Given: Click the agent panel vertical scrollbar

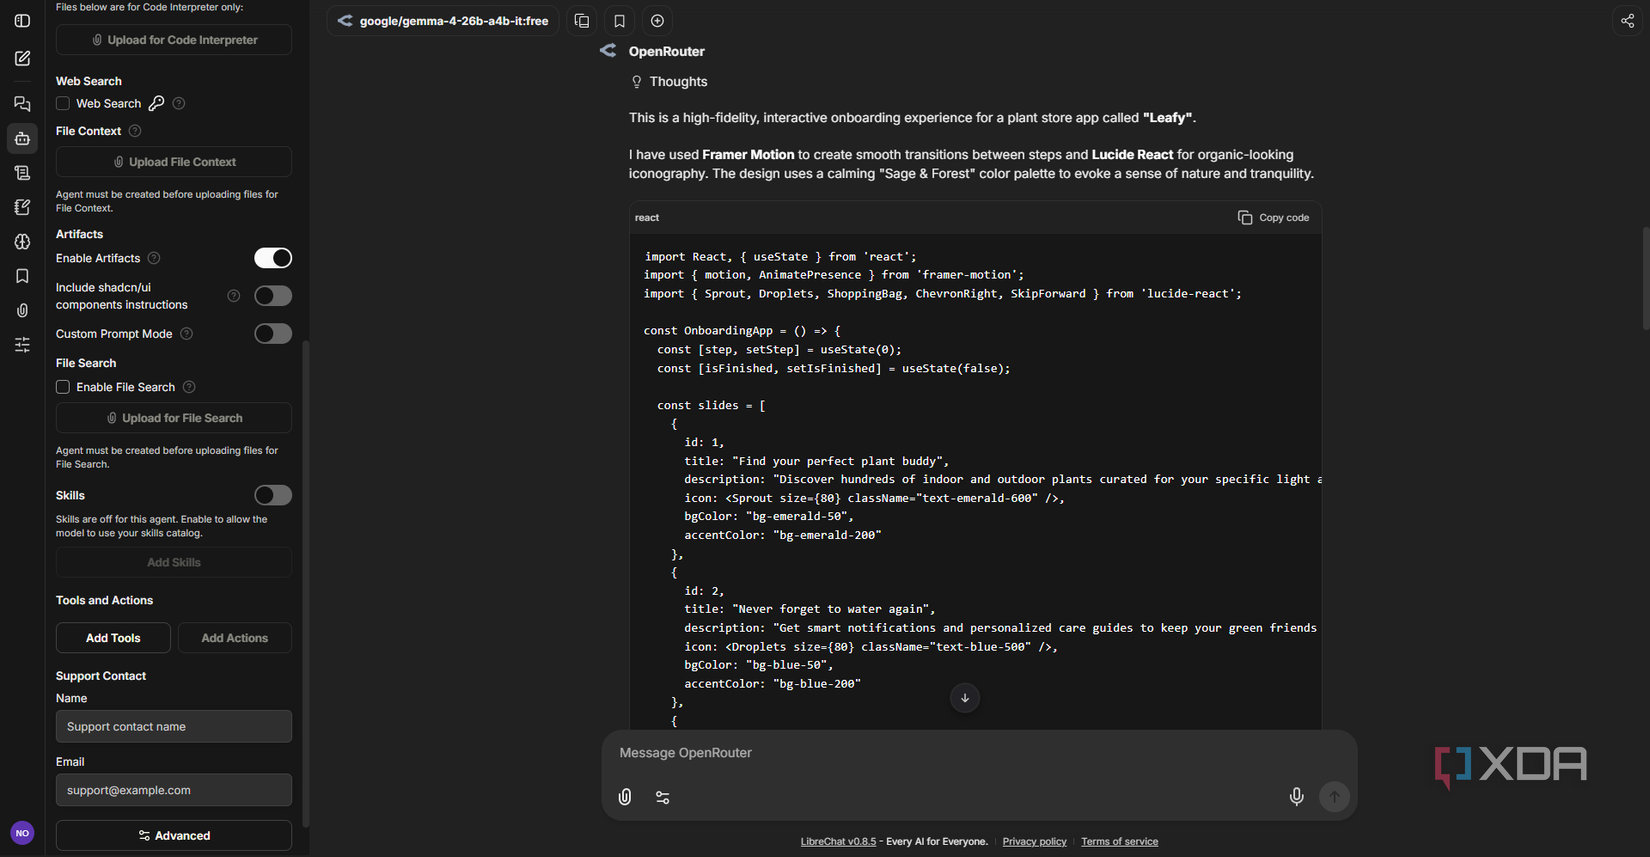Looking at the screenshot, I should (305, 584).
